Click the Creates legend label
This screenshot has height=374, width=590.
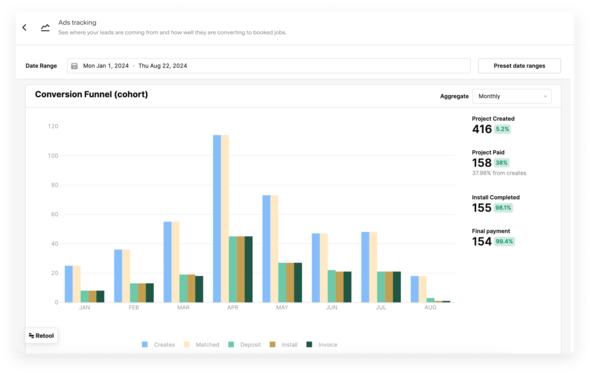pos(164,345)
